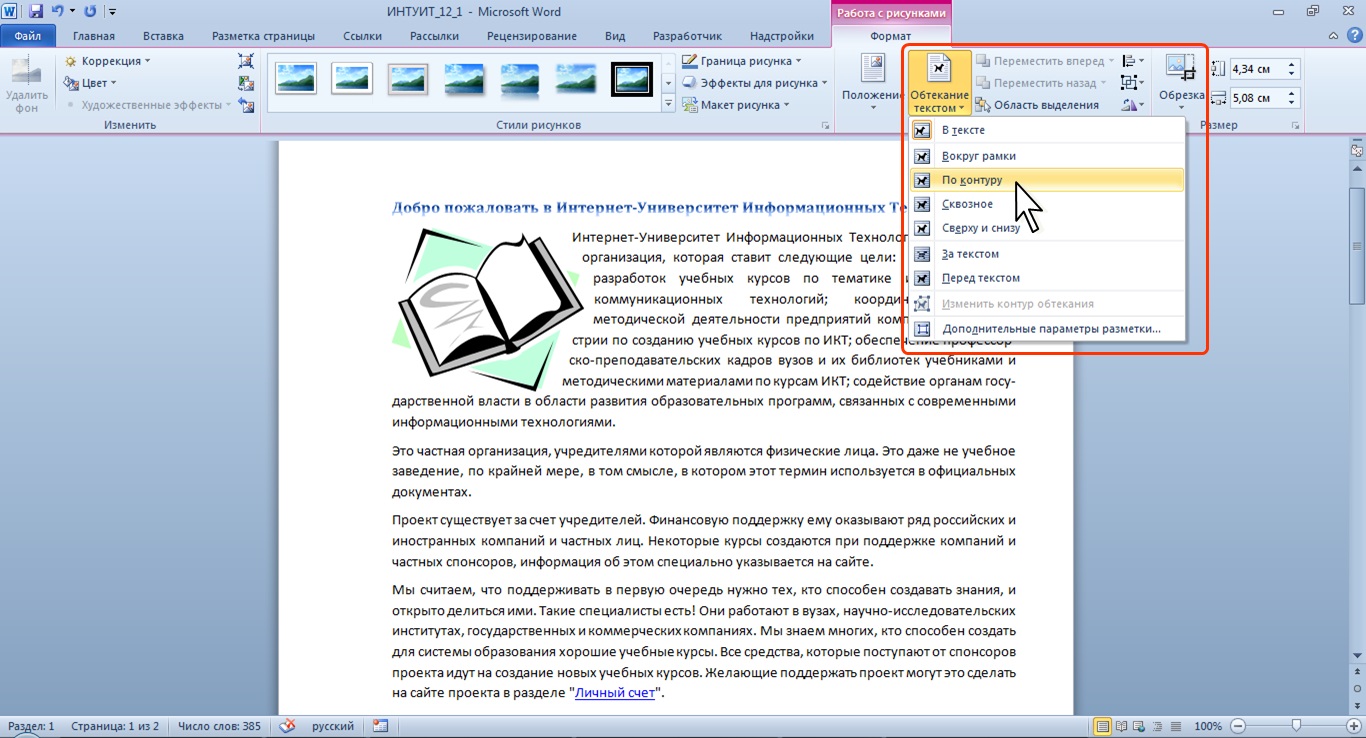
Task: Open Дополнительные параметры разметки
Action: pos(1046,328)
